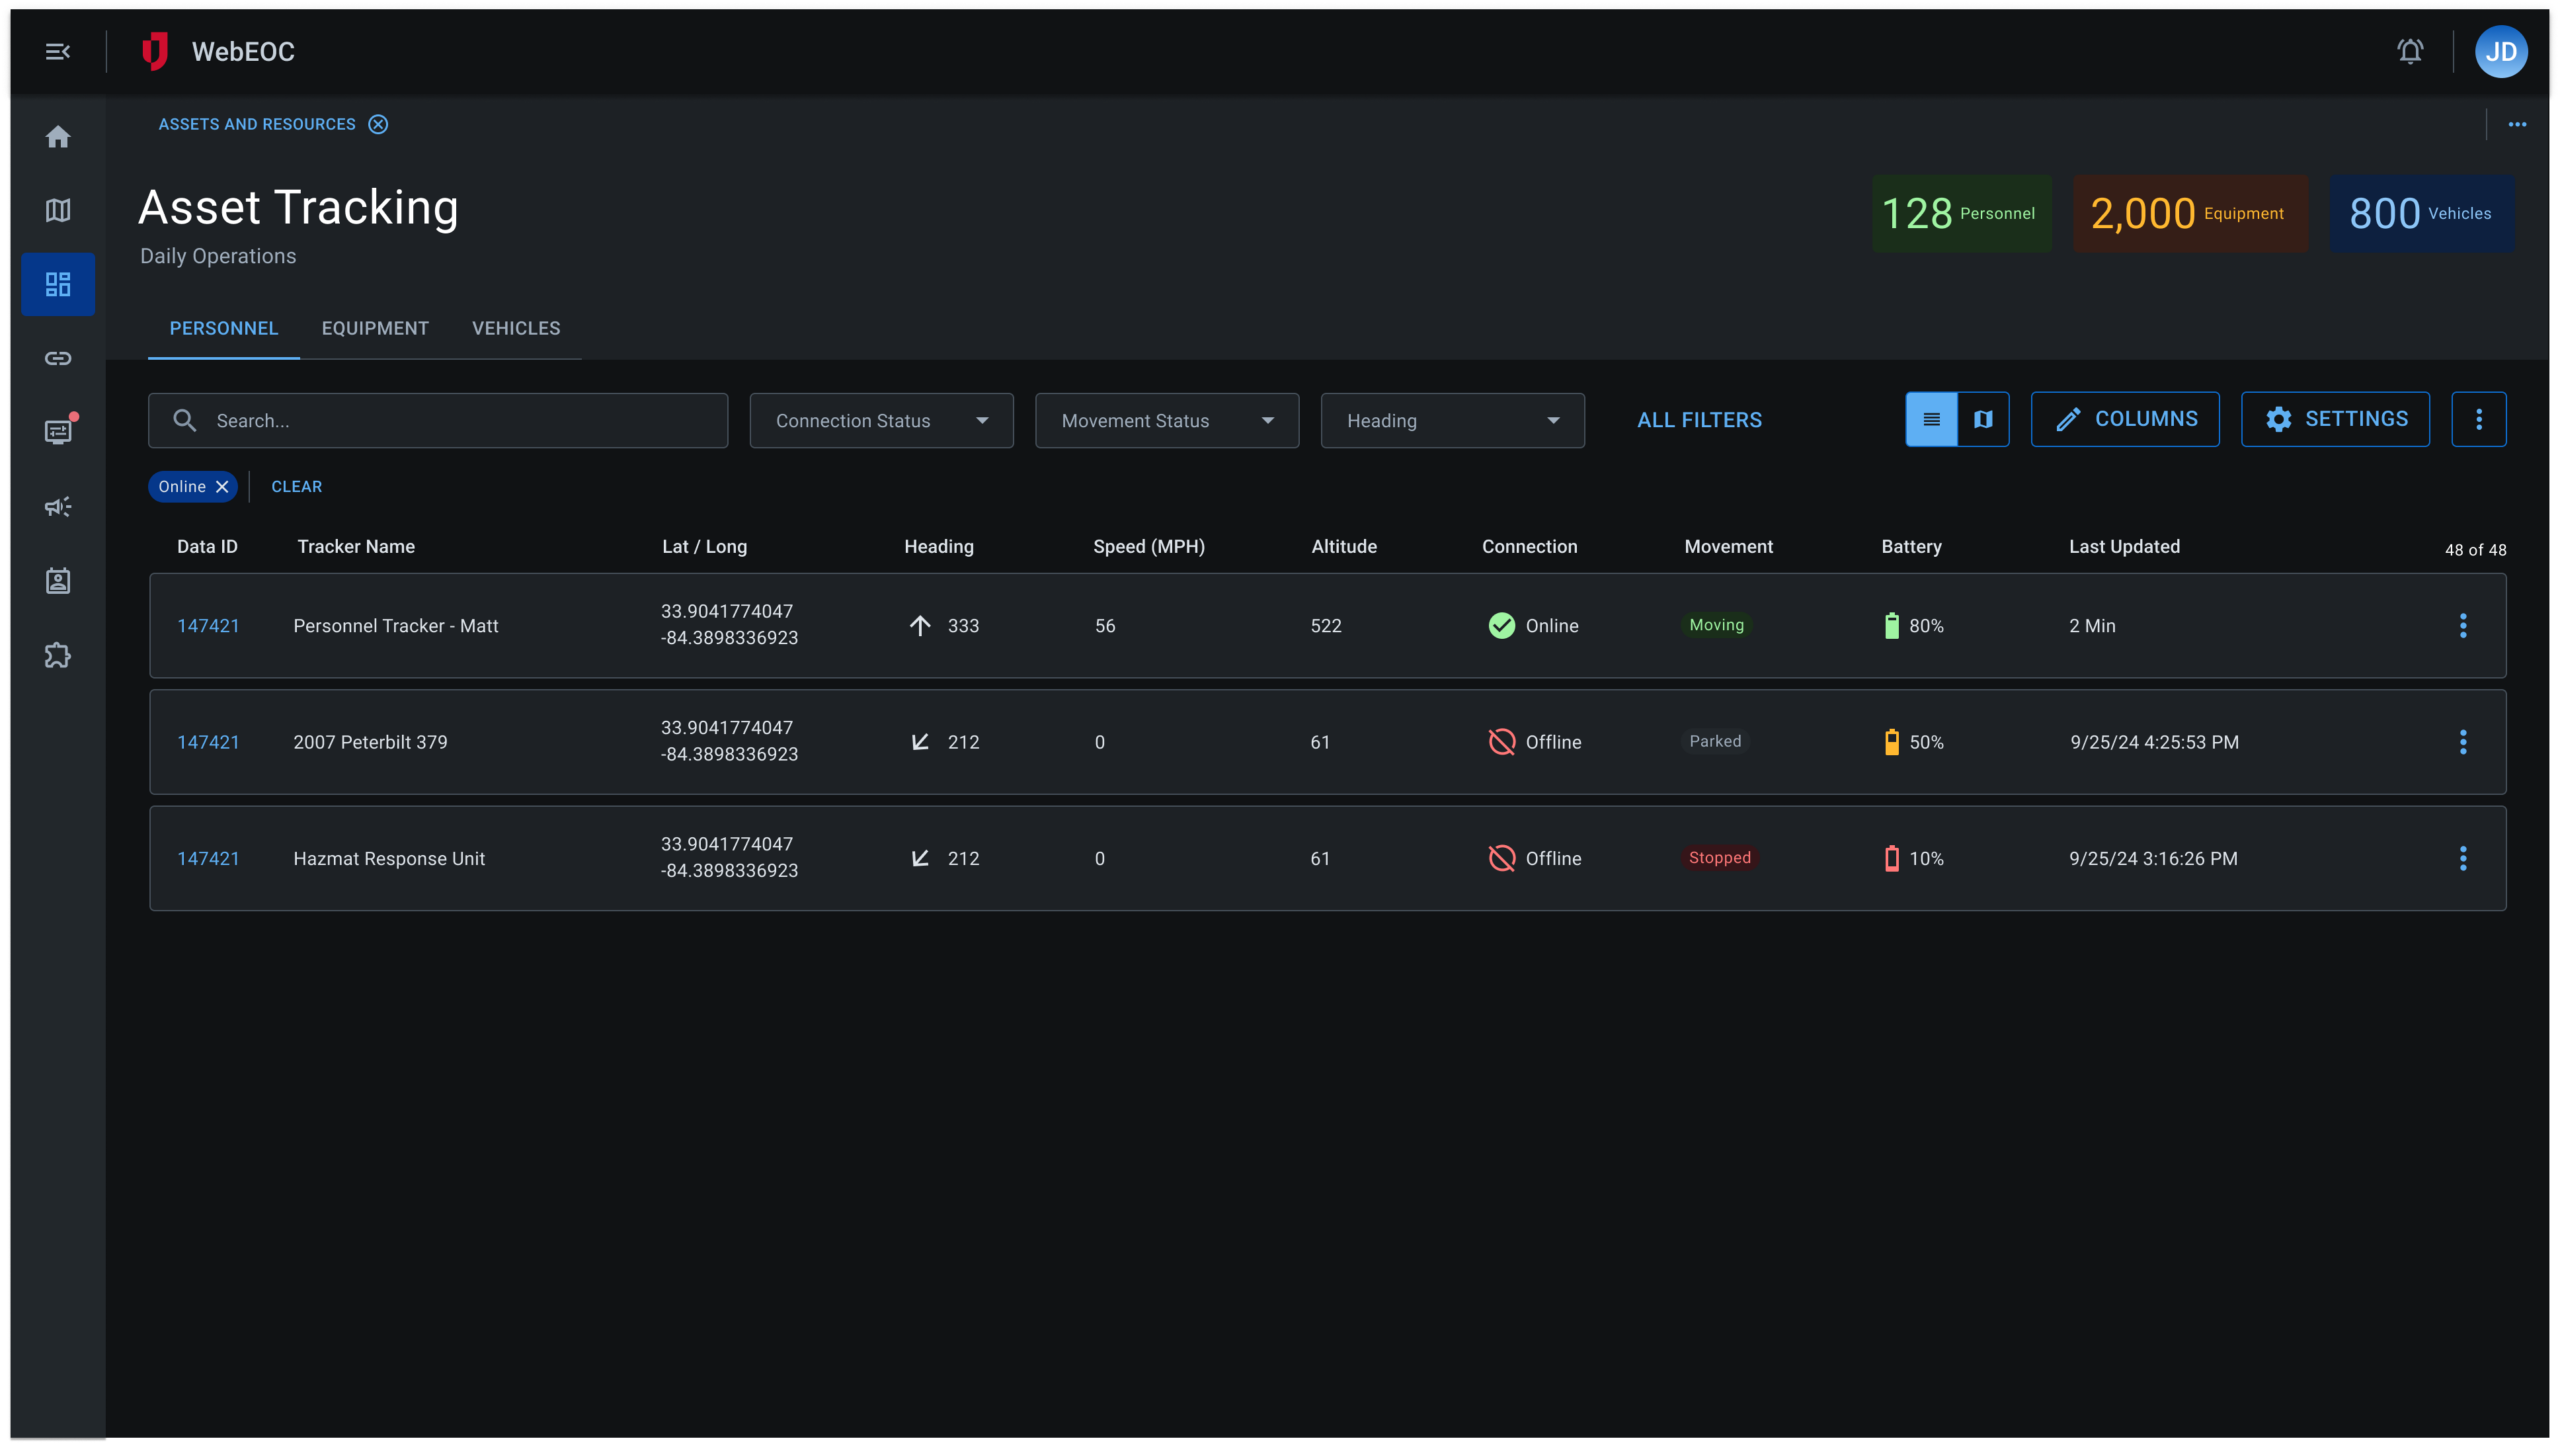Click the Search input field
2560x1443 pixels.
438,420
